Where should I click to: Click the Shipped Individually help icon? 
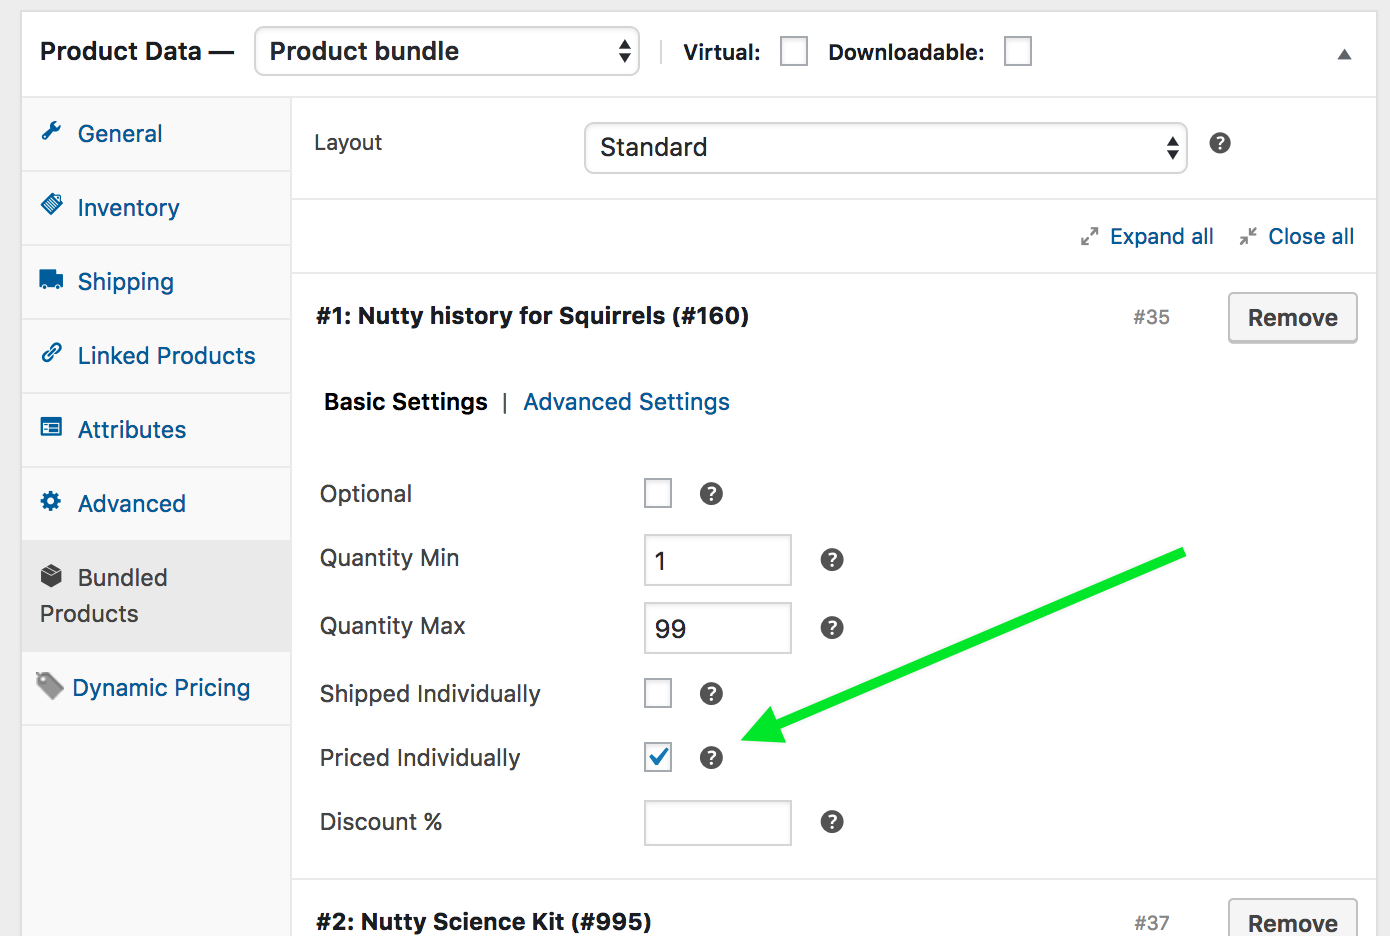pos(711,693)
